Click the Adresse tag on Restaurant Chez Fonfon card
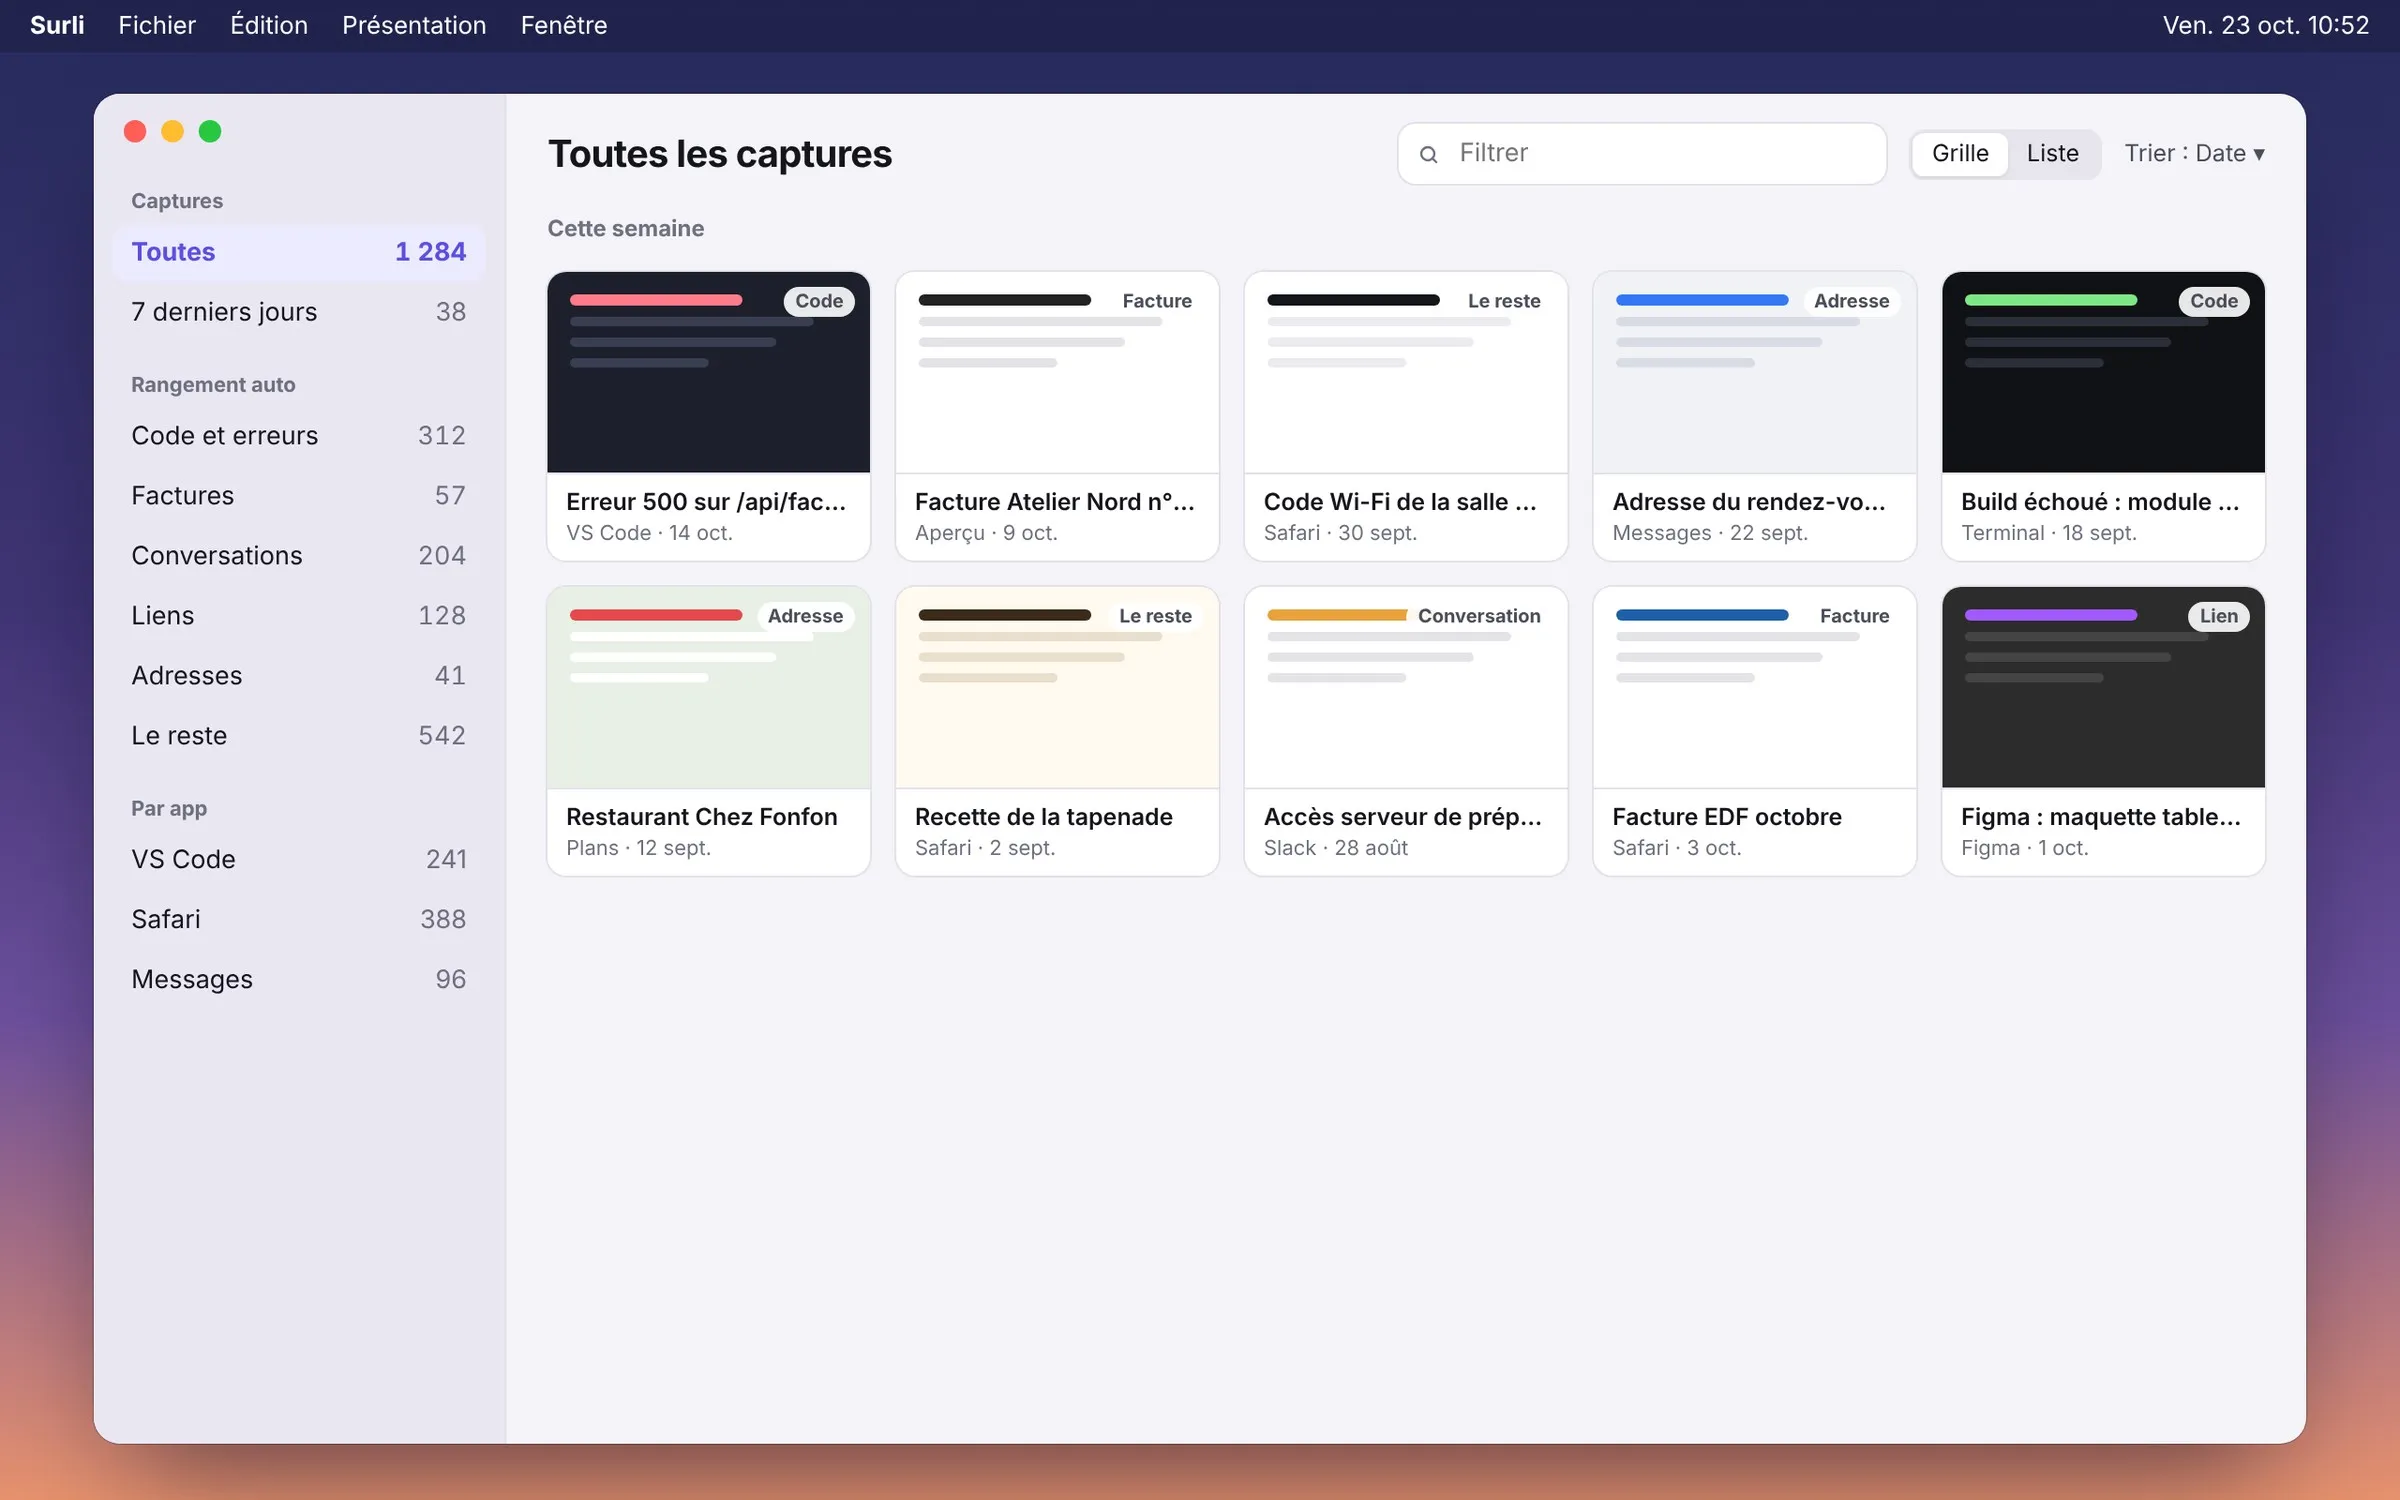2400x1500 pixels. click(x=805, y=616)
